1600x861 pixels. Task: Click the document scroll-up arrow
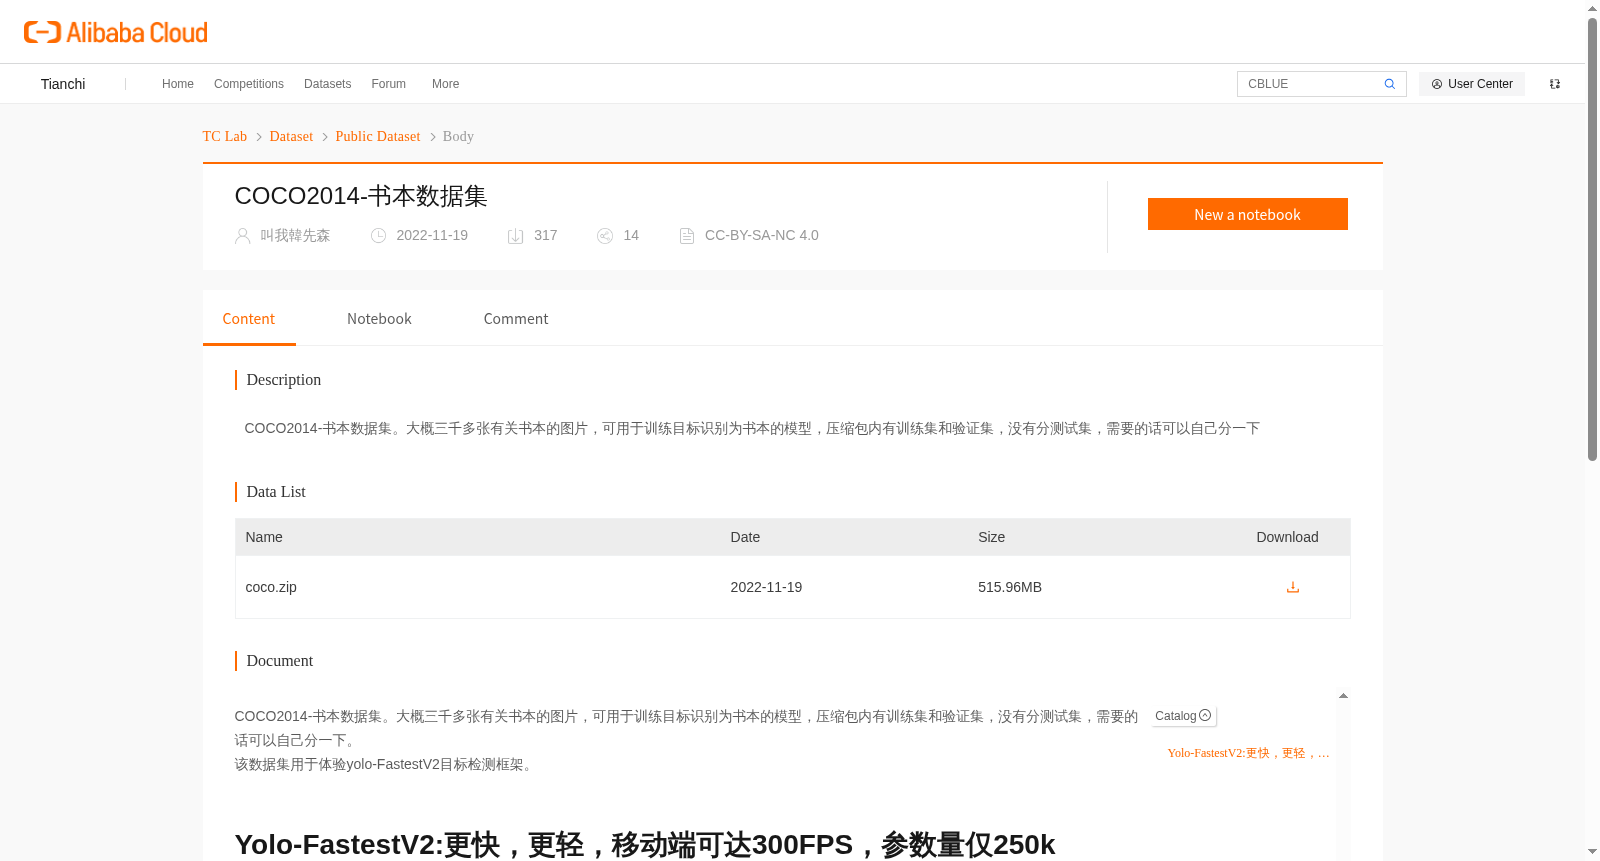tap(1343, 695)
